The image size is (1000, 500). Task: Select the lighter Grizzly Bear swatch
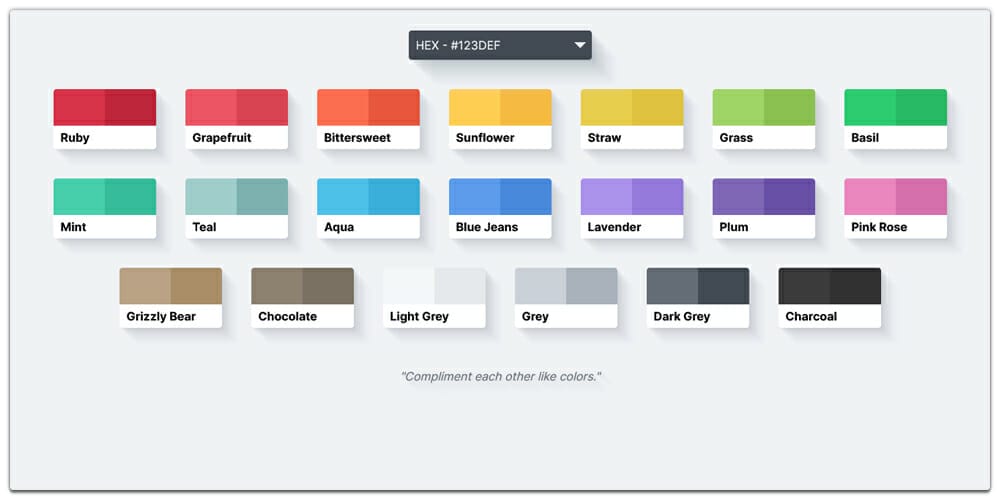[145, 285]
